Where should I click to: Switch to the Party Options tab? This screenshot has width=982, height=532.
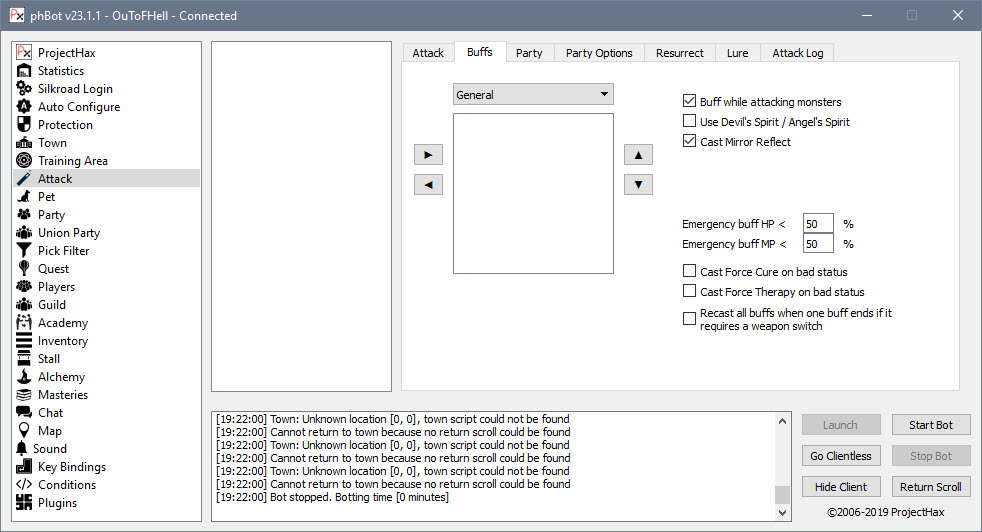599,53
